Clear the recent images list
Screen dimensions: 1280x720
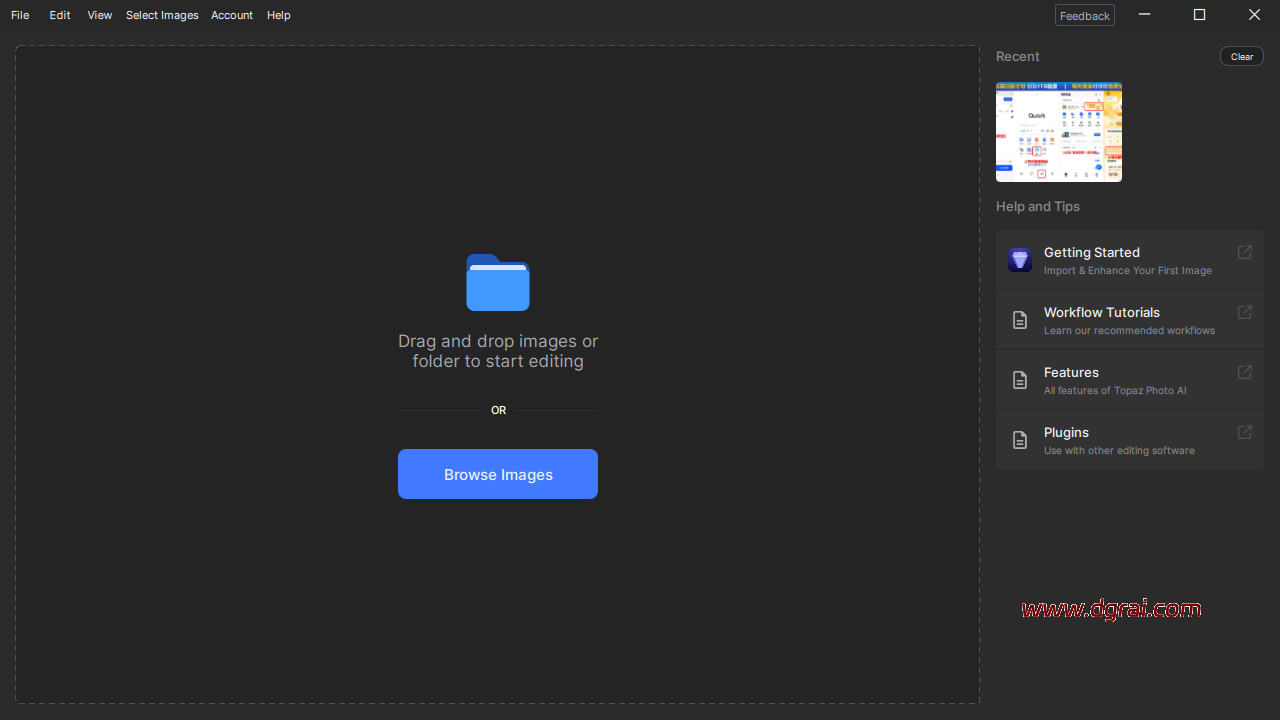1242,56
